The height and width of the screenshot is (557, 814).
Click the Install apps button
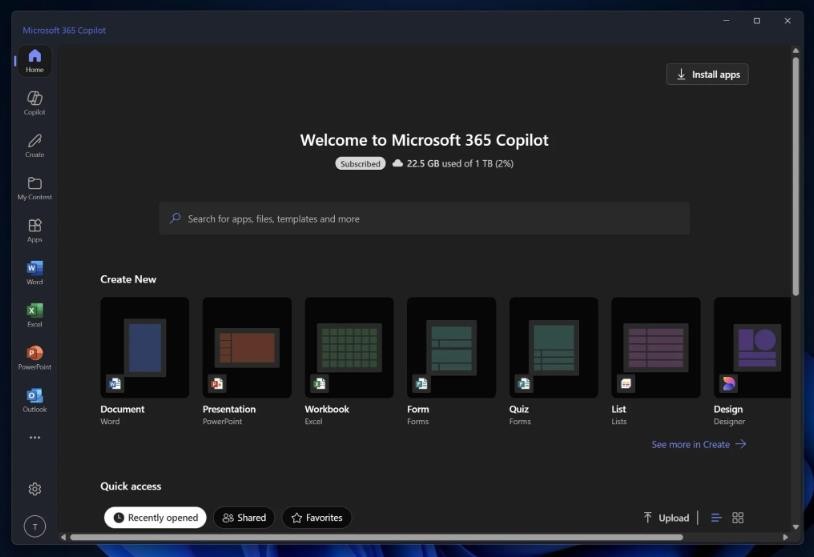[708, 74]
